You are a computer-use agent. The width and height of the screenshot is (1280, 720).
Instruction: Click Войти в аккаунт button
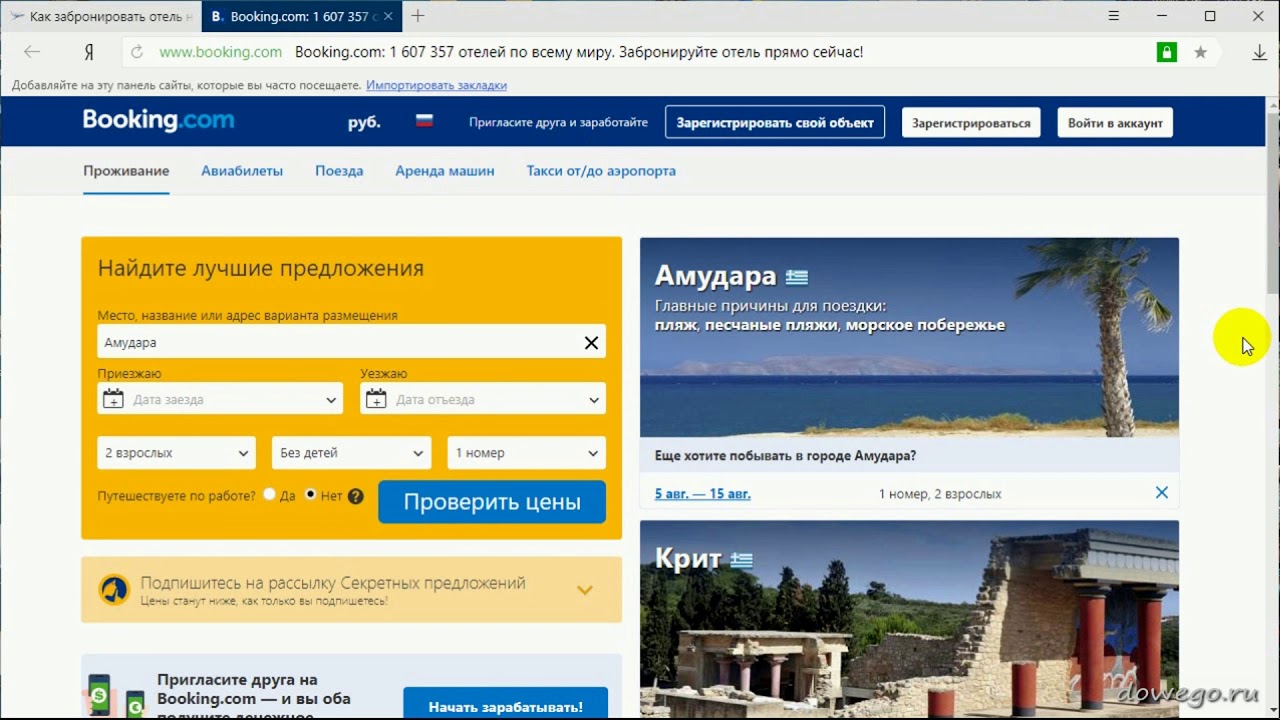tap(1115, 123)
